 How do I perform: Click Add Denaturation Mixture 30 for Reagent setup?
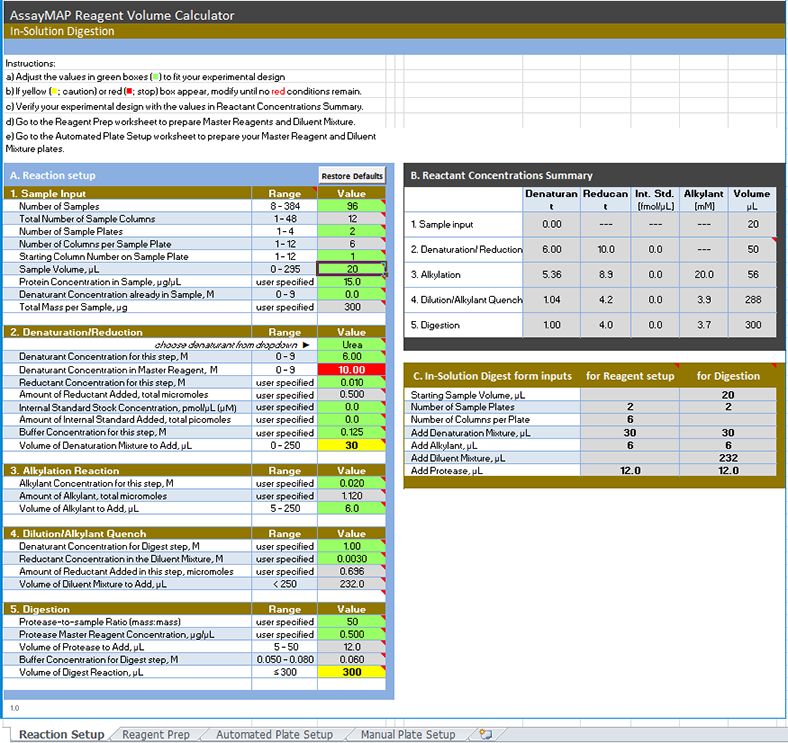tap(630, 432)
